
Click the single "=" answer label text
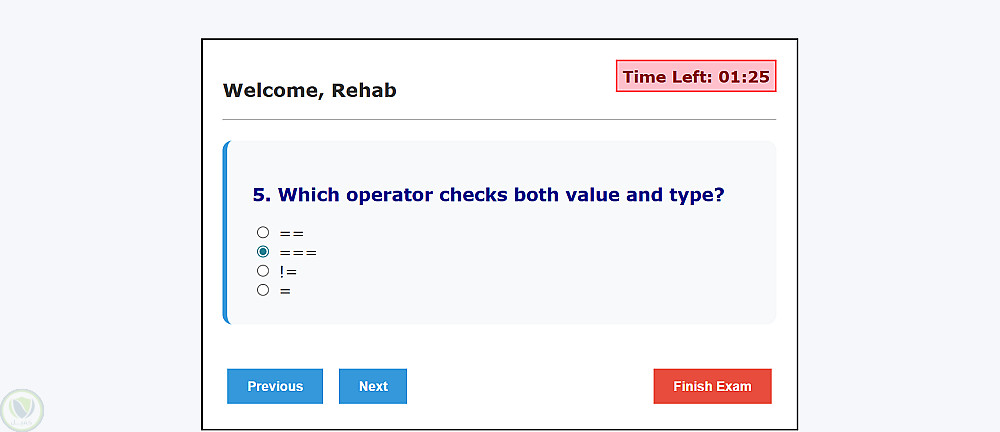point(286,291)
